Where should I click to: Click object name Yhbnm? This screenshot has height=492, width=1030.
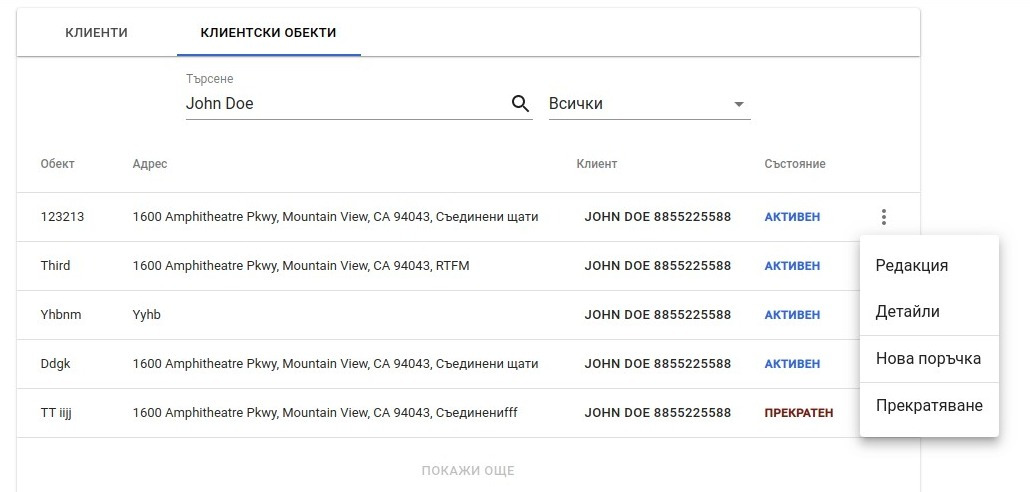[x=61, y=315]
